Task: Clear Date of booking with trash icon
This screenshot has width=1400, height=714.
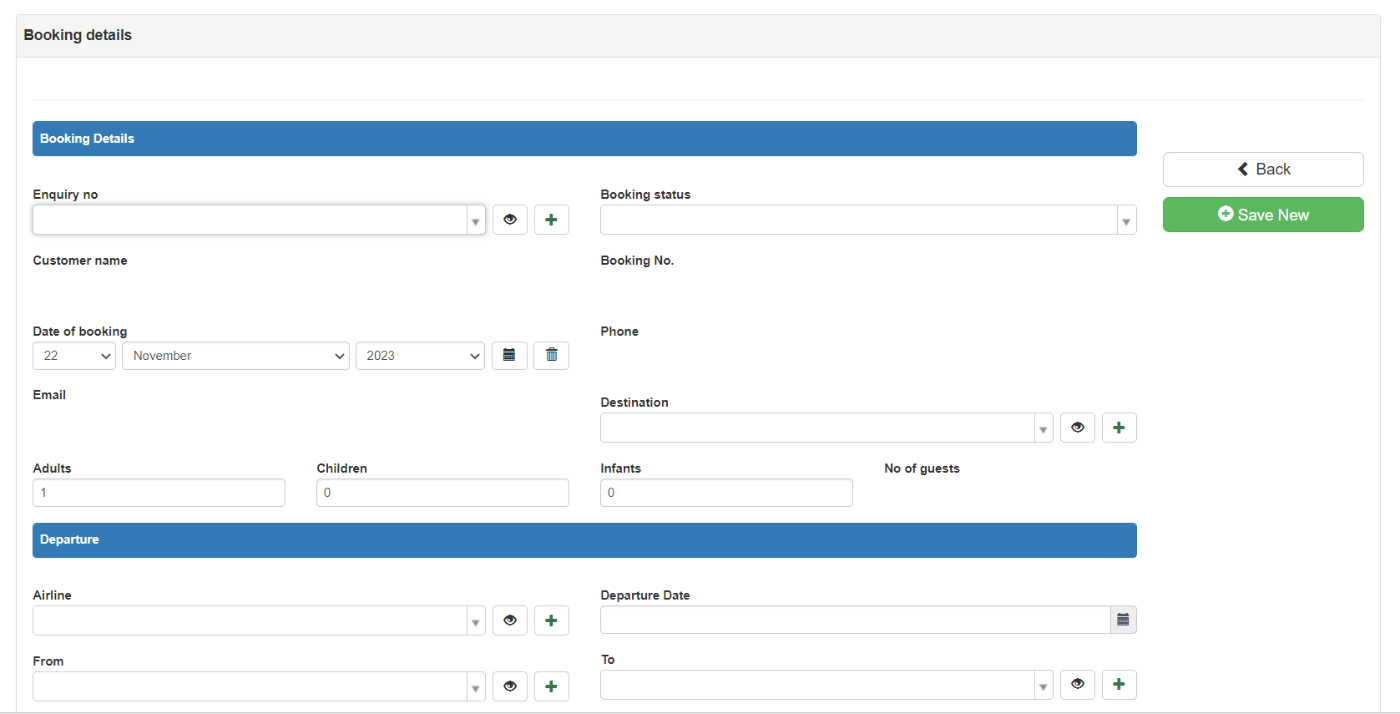Action: click(x=551, y=355)
